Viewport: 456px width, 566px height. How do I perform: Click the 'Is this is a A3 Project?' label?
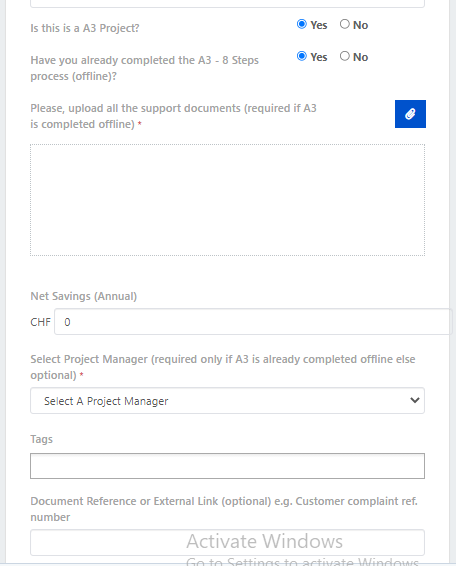85,28
